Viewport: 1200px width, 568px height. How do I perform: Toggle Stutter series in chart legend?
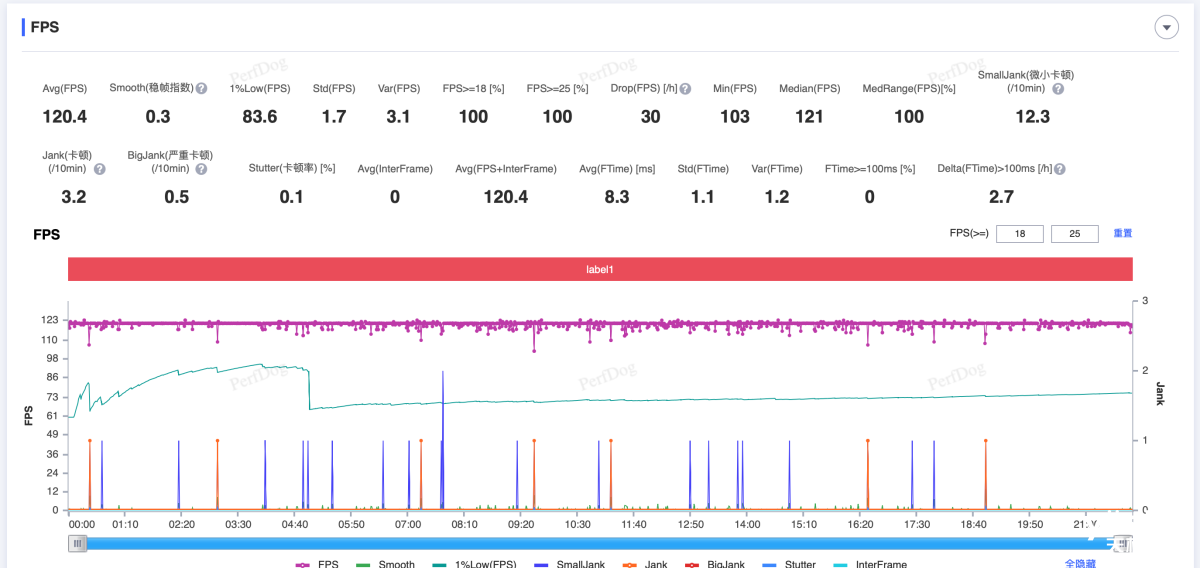pos(789,564)
